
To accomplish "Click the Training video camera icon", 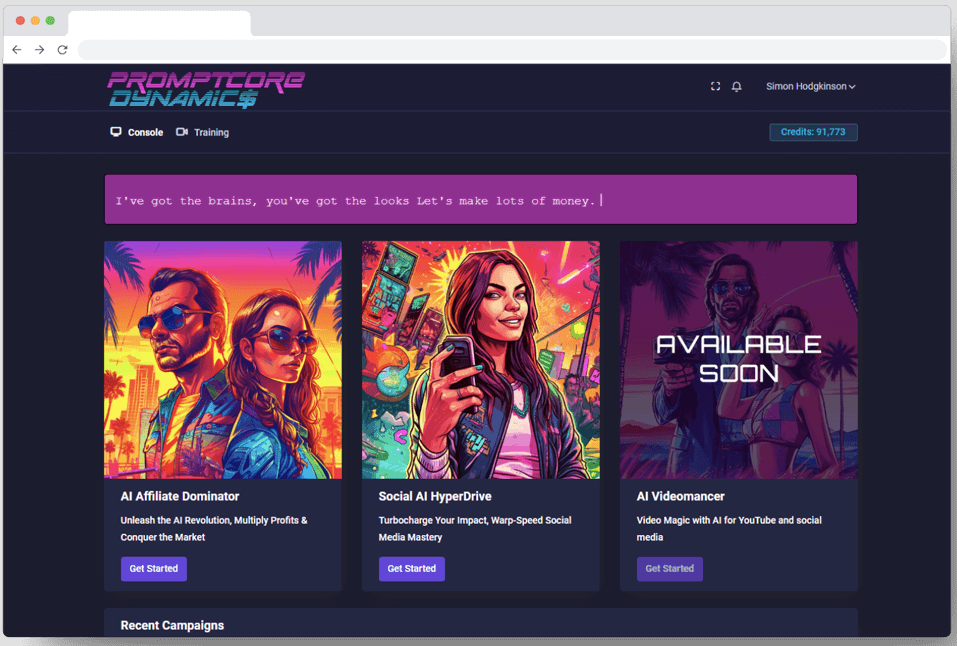I will pos(182,132).
